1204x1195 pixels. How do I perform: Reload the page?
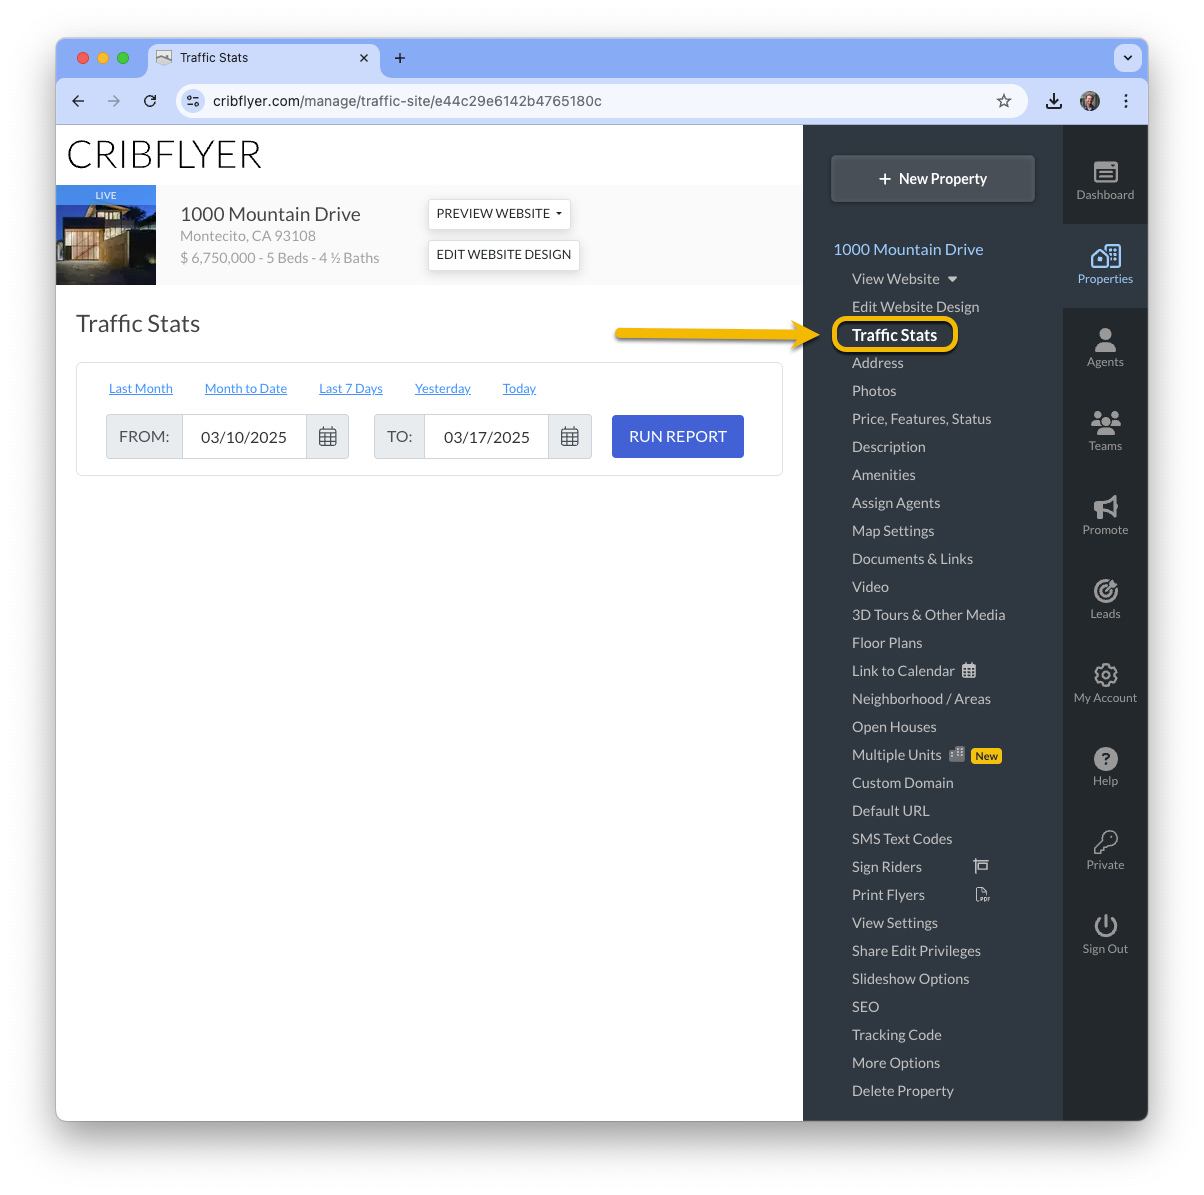coord(150,101)
